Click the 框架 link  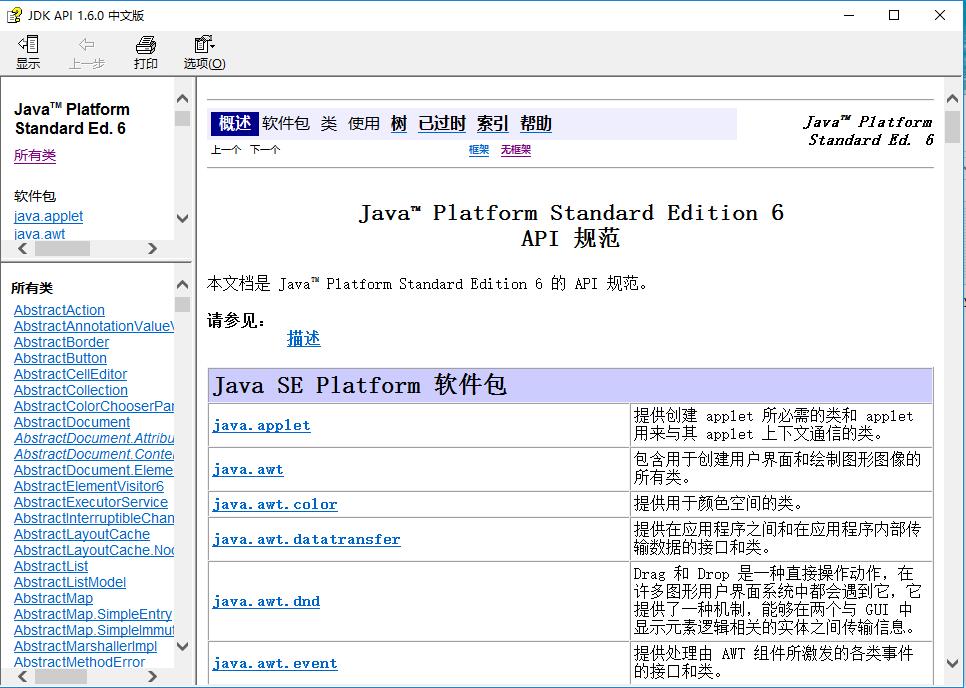coord(479,150)
